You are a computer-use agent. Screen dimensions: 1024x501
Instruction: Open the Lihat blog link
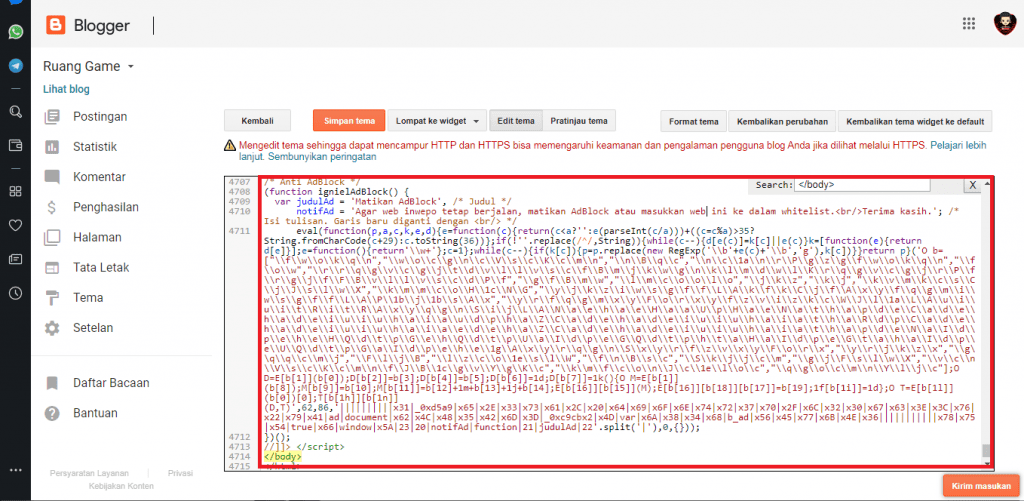(x=66, y=89)
